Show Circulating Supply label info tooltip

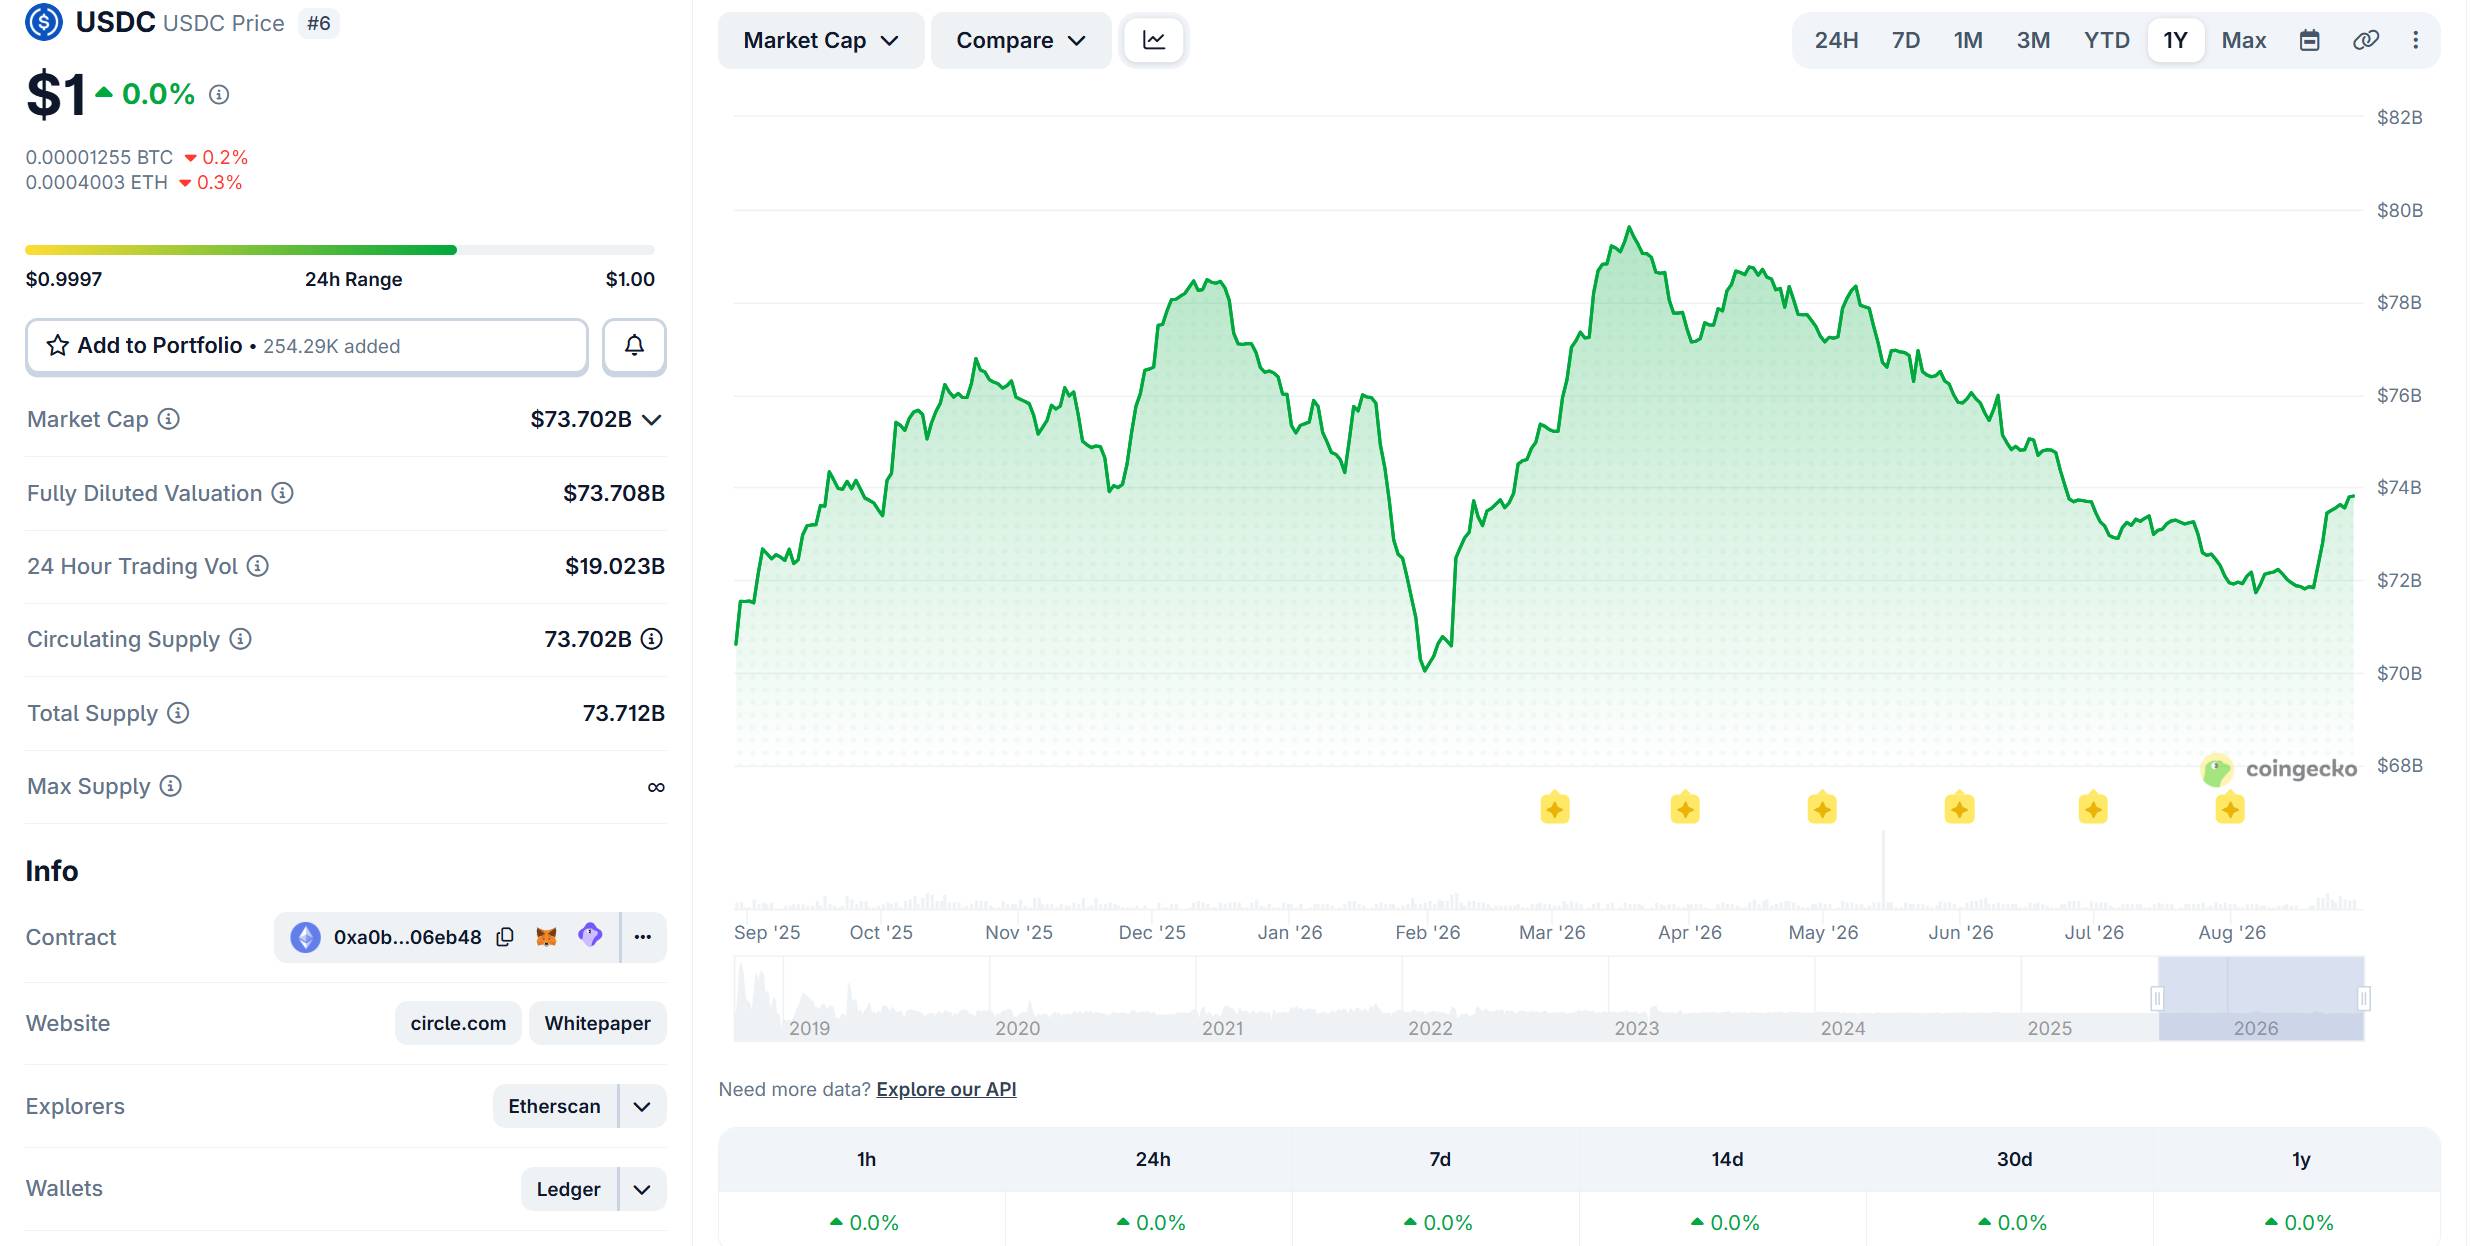pos(241,639)
